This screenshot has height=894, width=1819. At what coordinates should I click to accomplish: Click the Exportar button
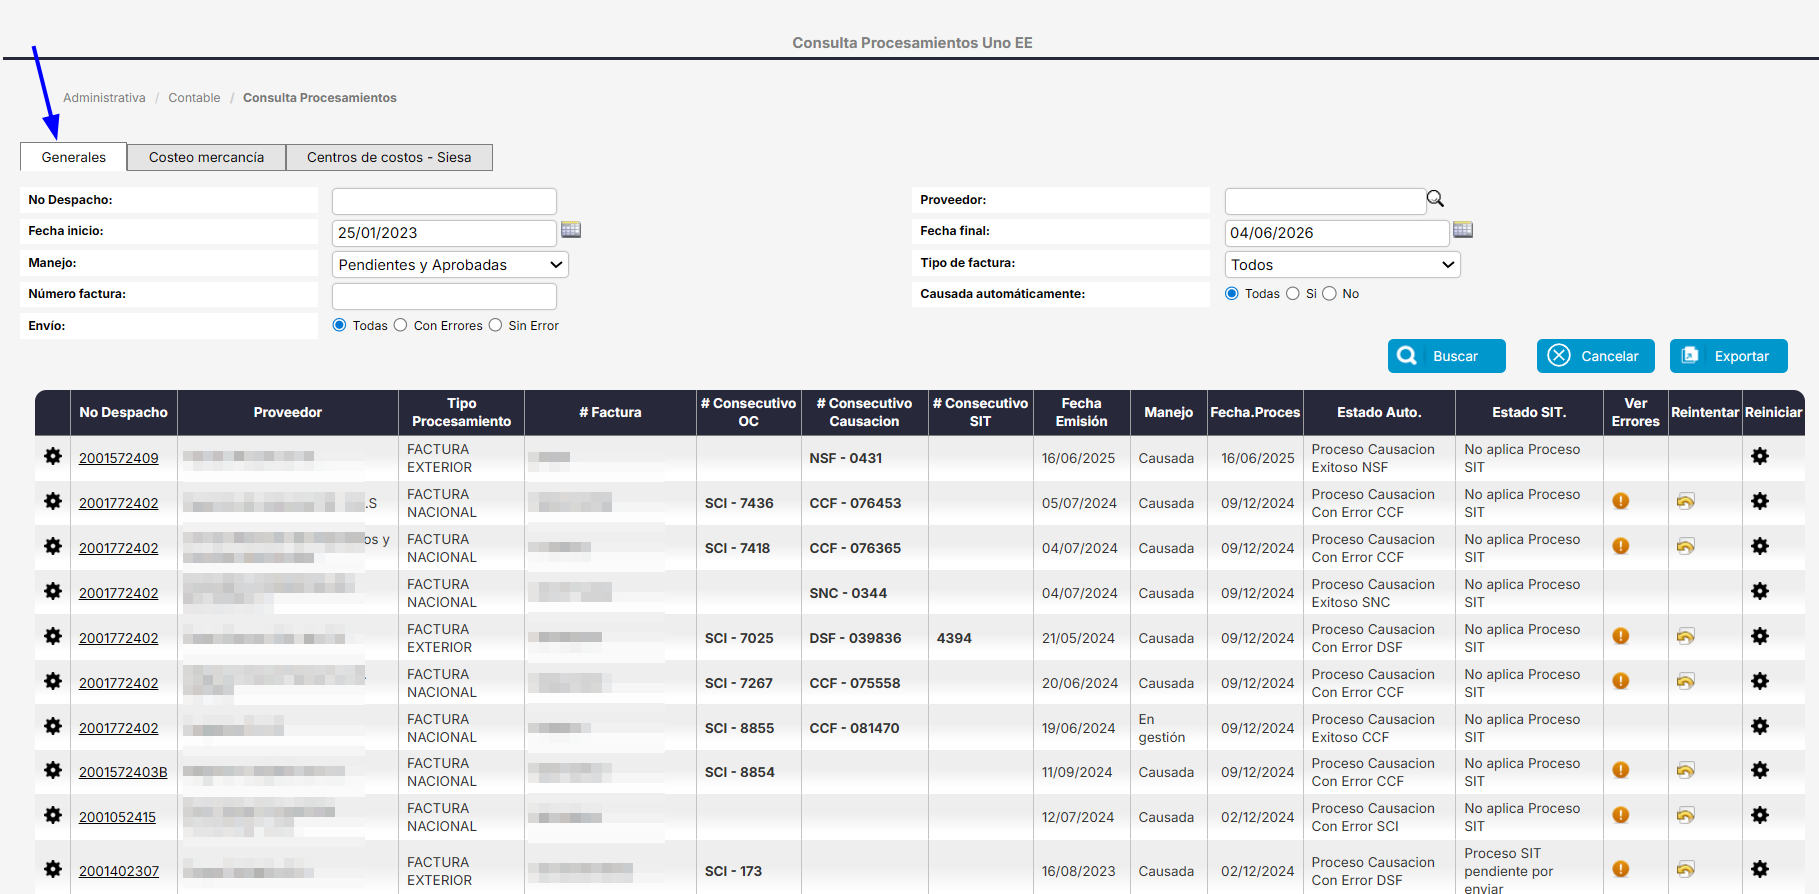click(x=1728, y=356)
